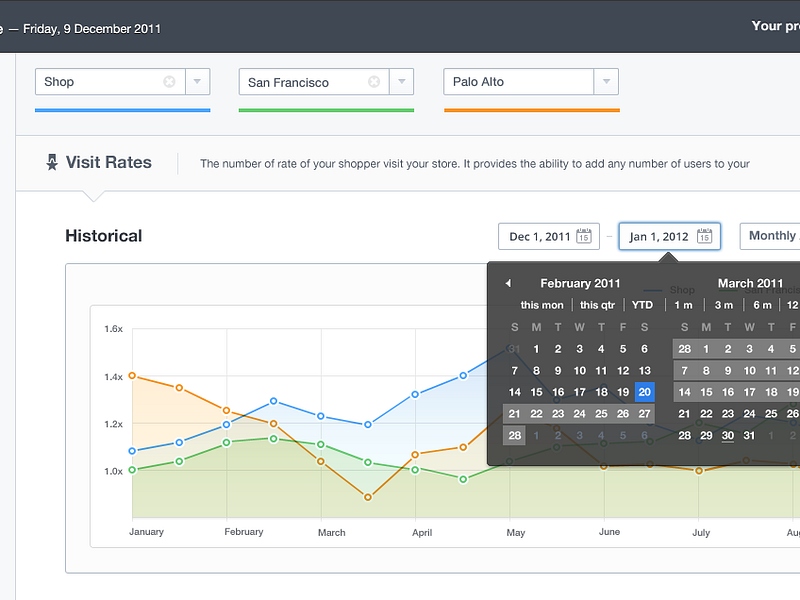This screenshot has height=600, width=800.
Task: Select the YTD quick range option
Action: pyautogui.click(x=640, y=304)
